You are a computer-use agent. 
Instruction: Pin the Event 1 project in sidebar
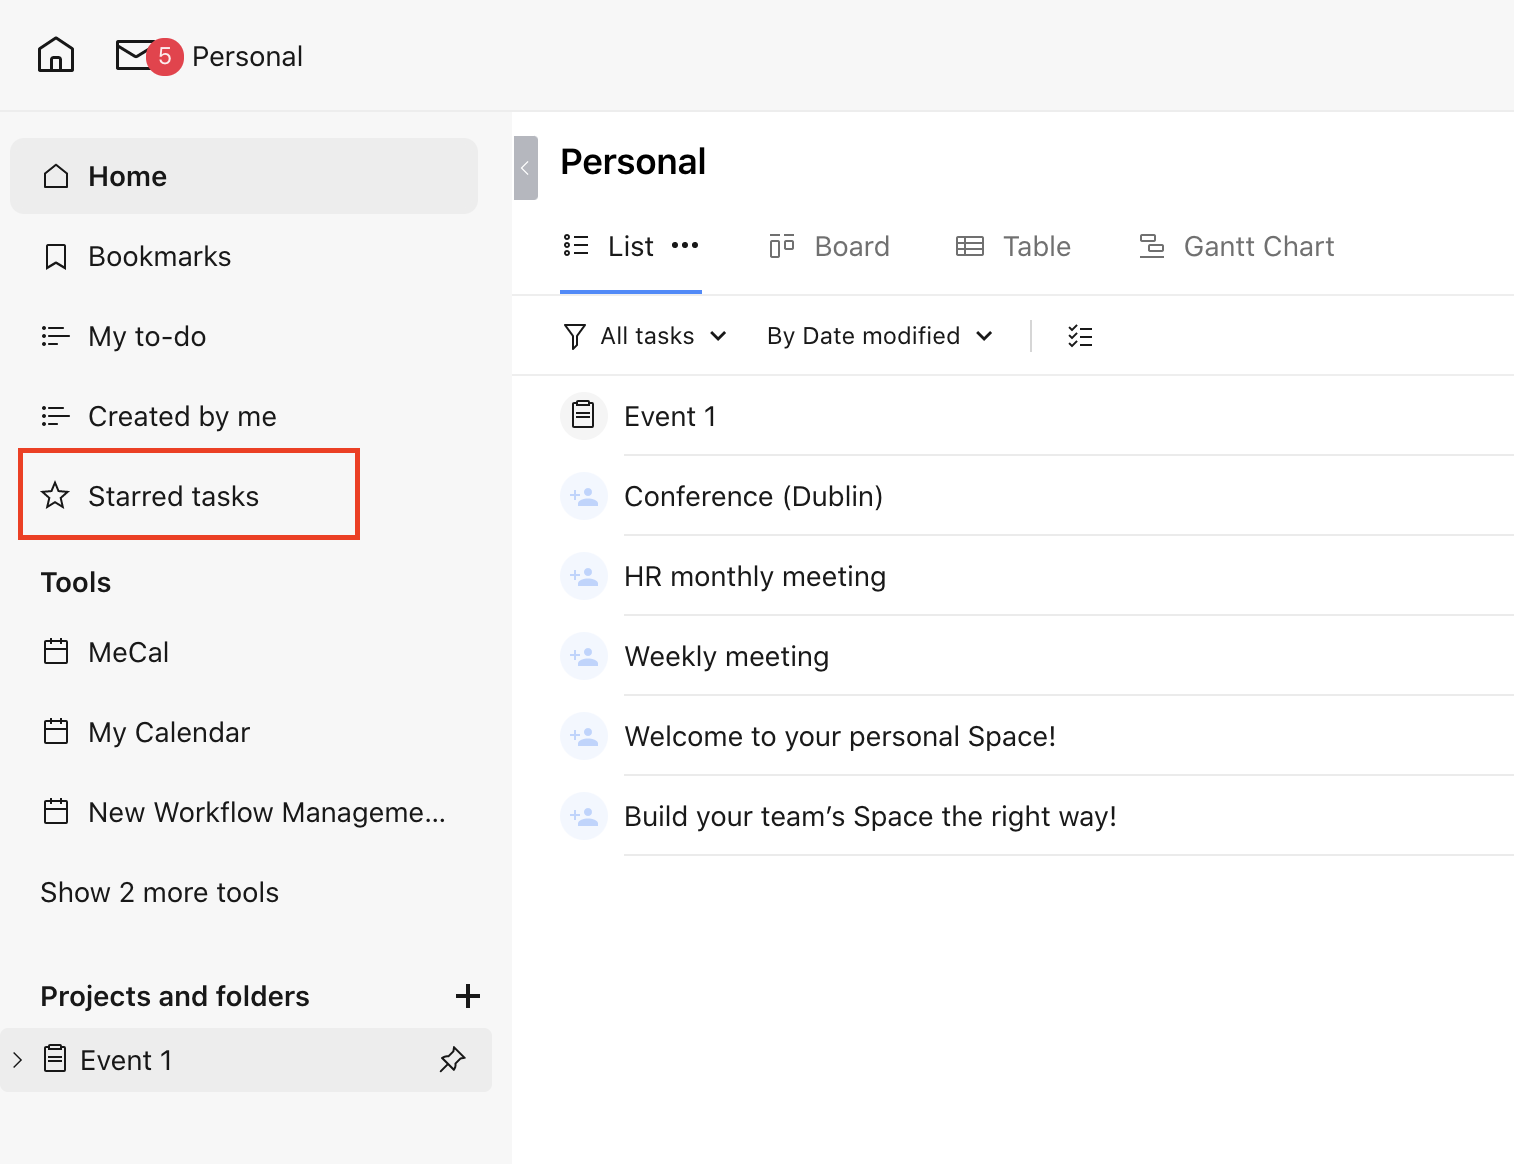click(452, 1059)
